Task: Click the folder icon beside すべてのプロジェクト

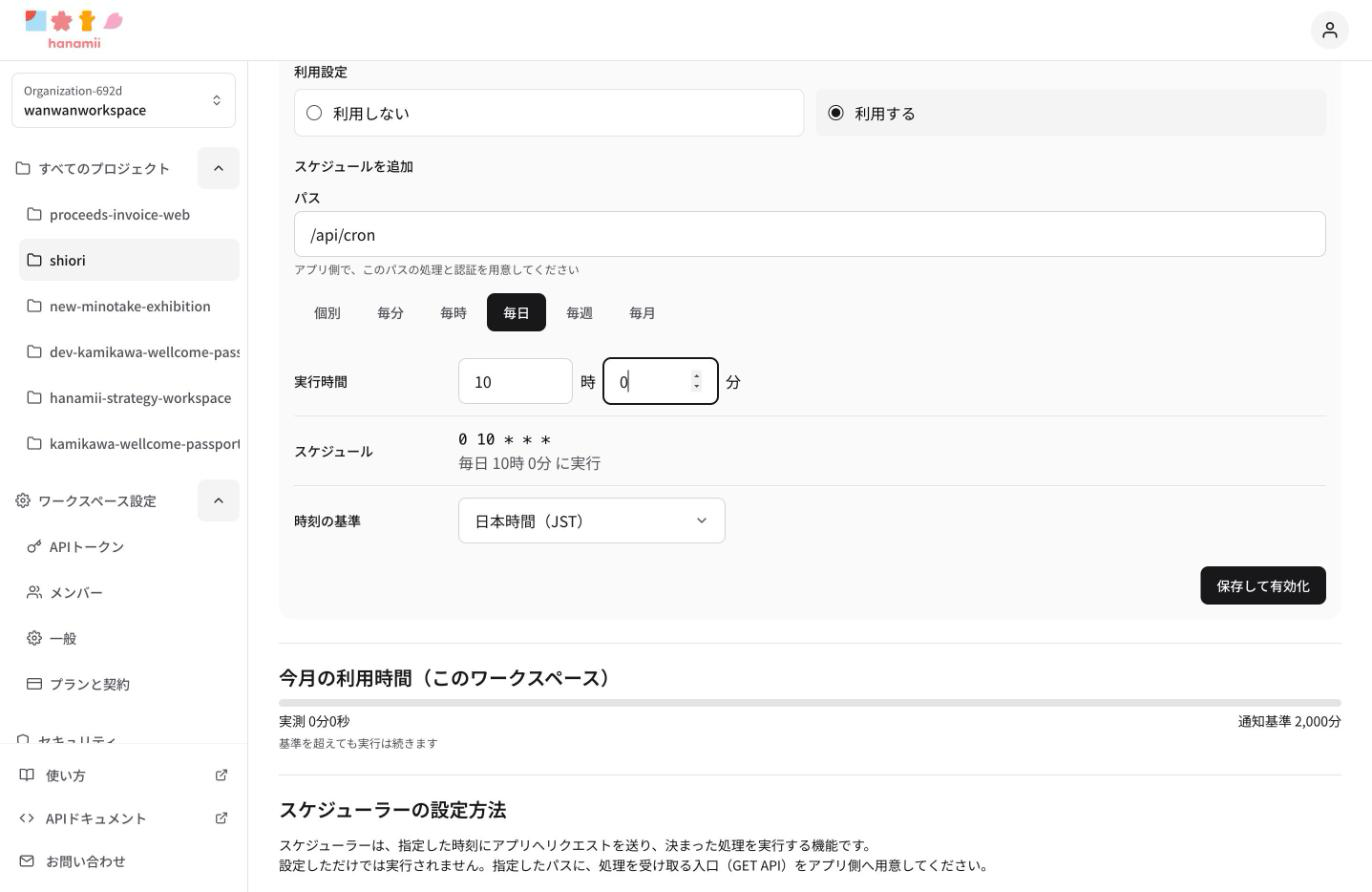Action: 23,168
